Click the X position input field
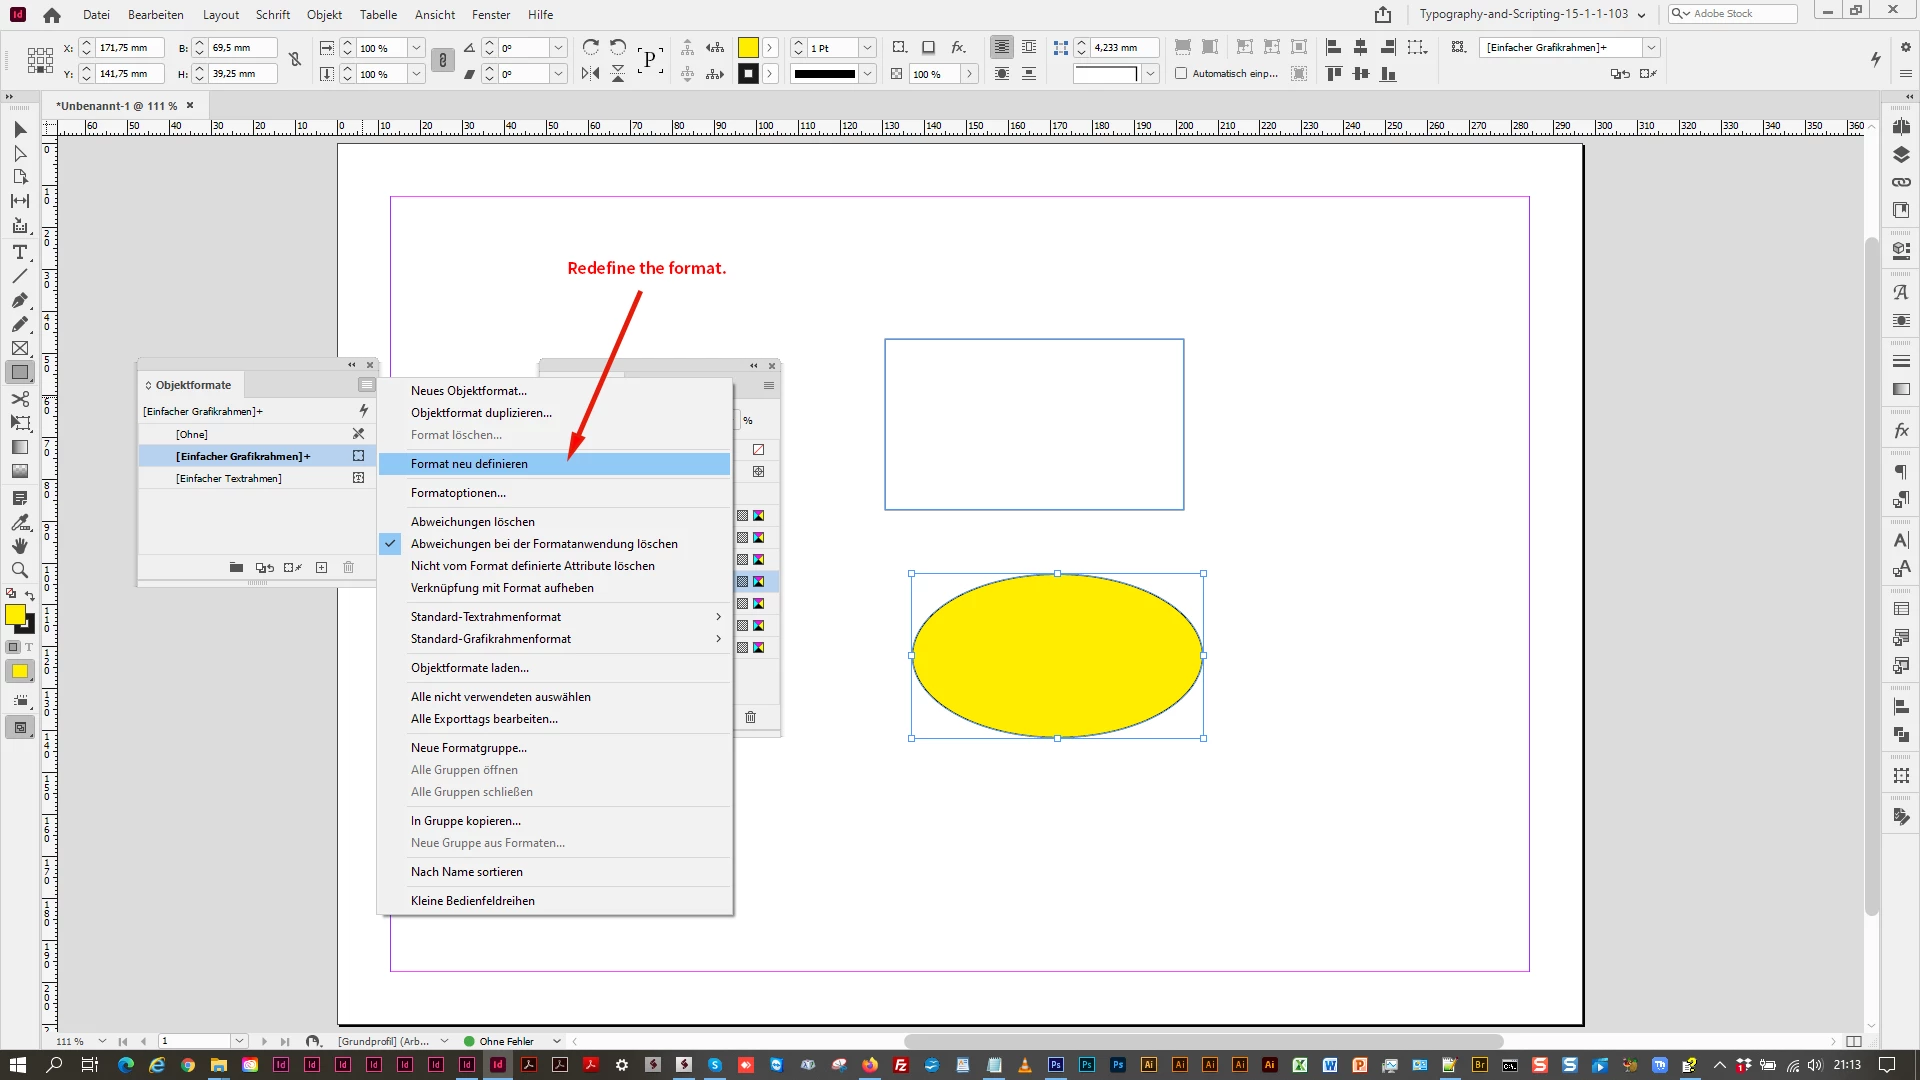The width and height of the screenshot is (1920, 1080). [130, 48]
